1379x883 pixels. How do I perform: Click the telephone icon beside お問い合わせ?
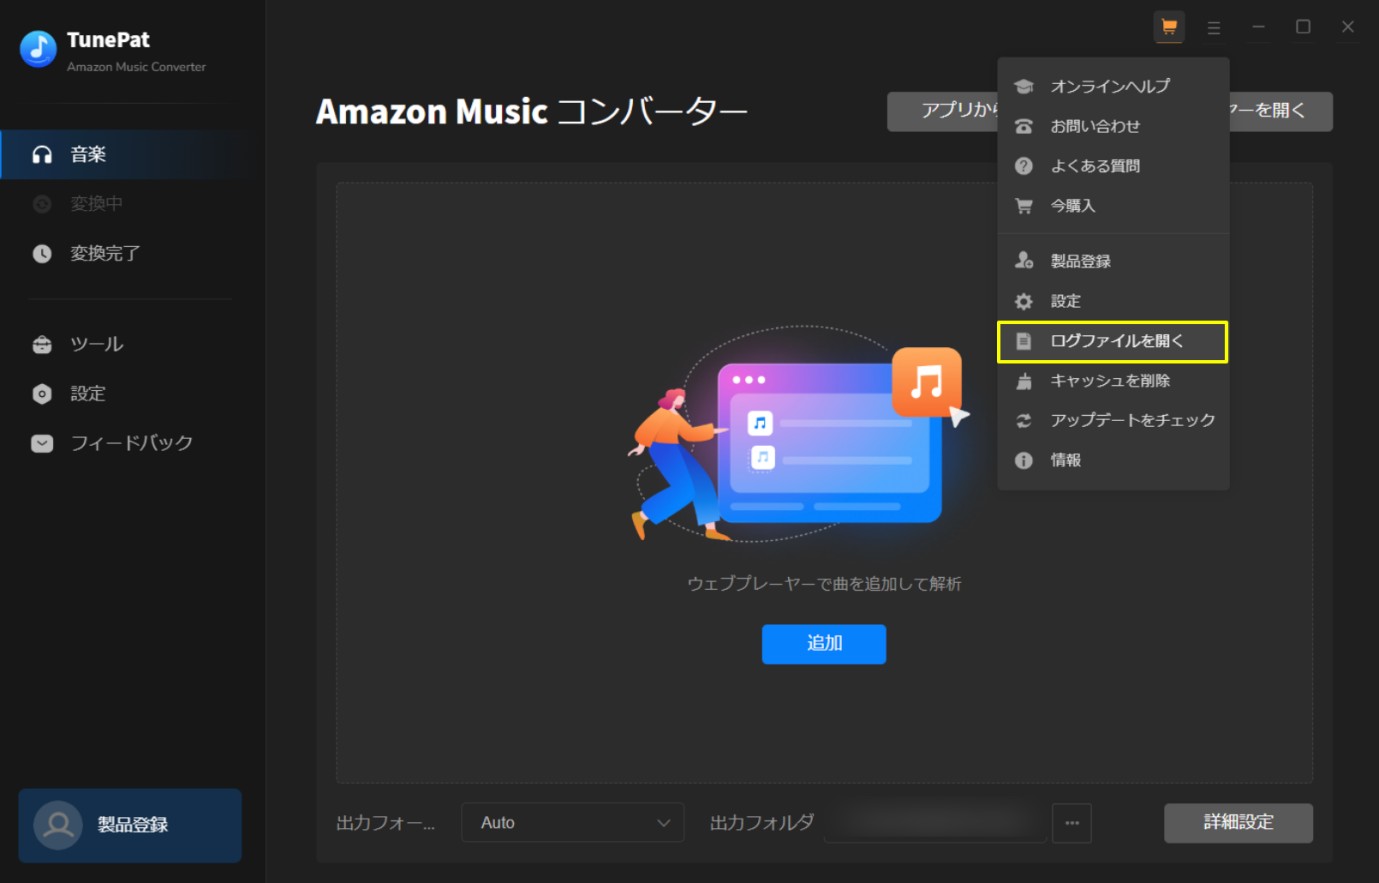(x=1024, y=127)
